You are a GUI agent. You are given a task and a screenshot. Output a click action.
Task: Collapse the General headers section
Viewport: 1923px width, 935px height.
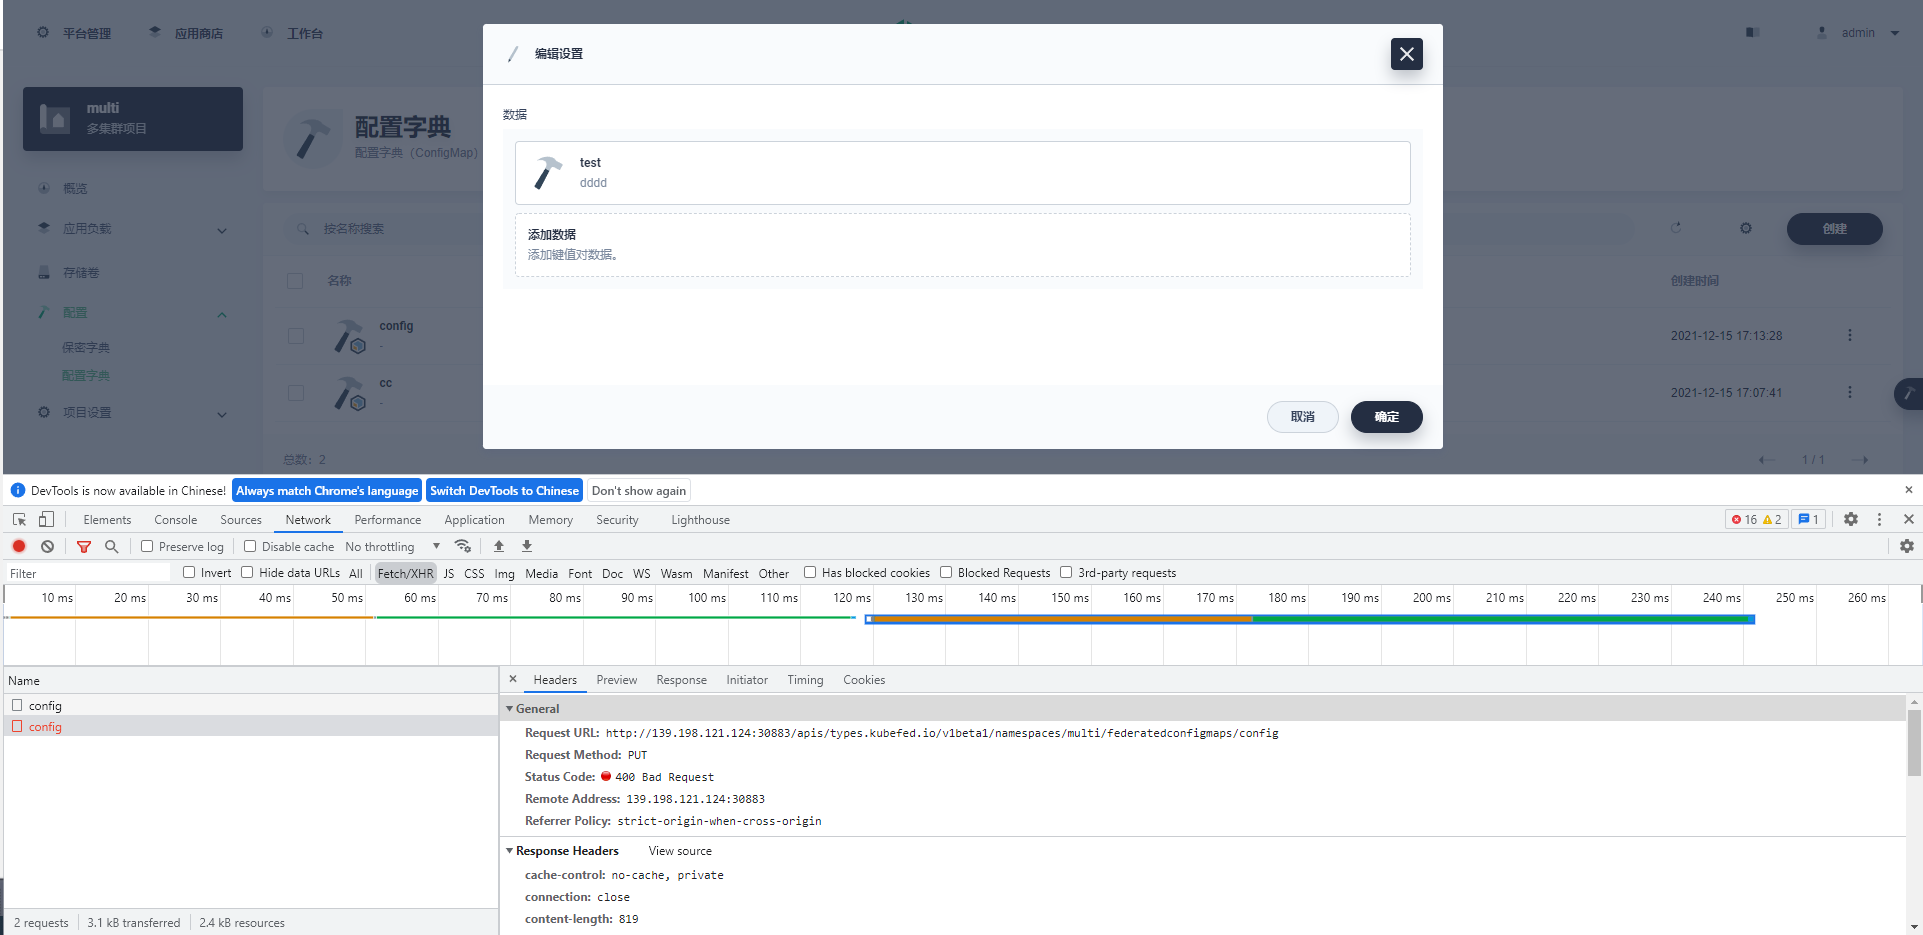click(x=510, y=708)
